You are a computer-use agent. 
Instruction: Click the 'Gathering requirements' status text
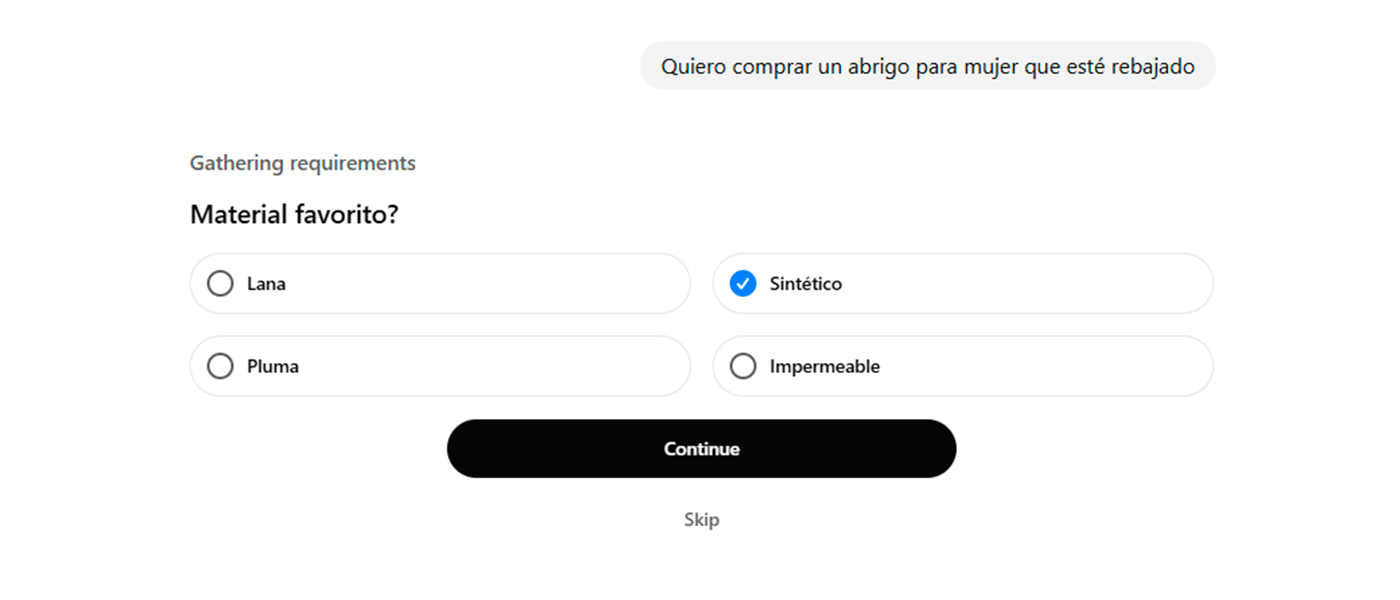point(302,163)
